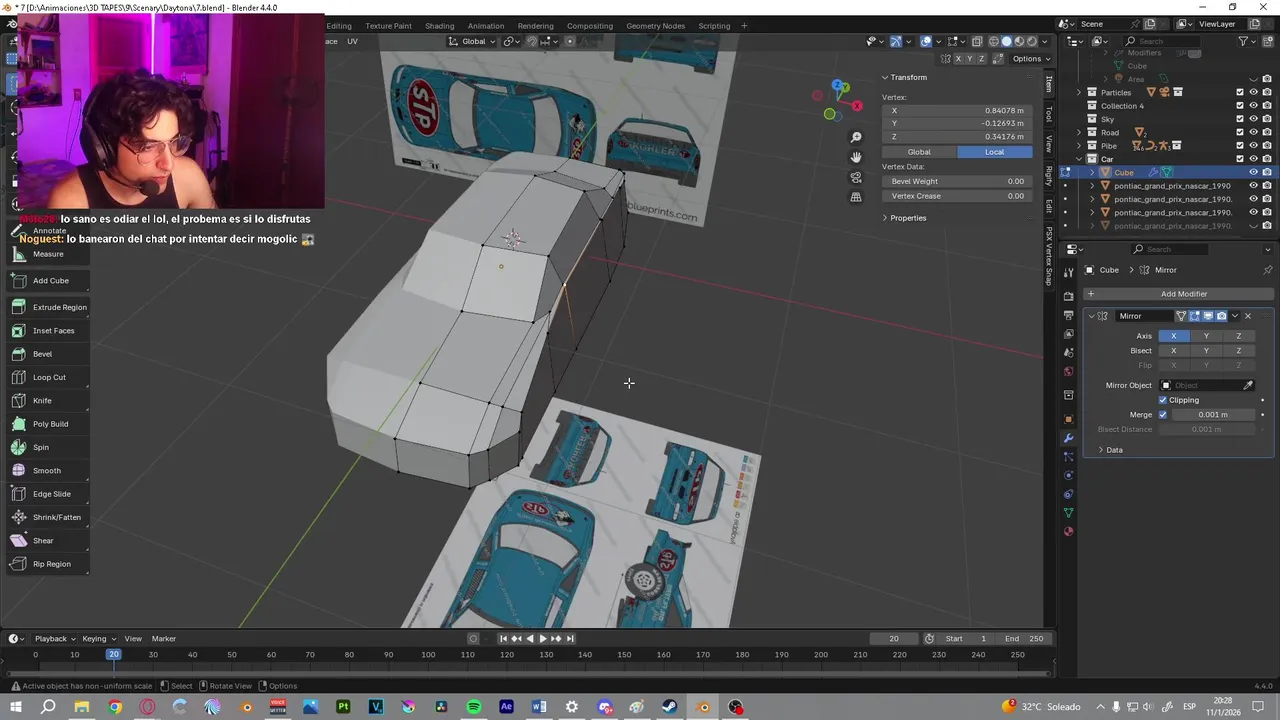The height and width of the screenshot is (720, 1280).
Task: Open the Playback dropdown in timeline
Action: click(55, 639)
